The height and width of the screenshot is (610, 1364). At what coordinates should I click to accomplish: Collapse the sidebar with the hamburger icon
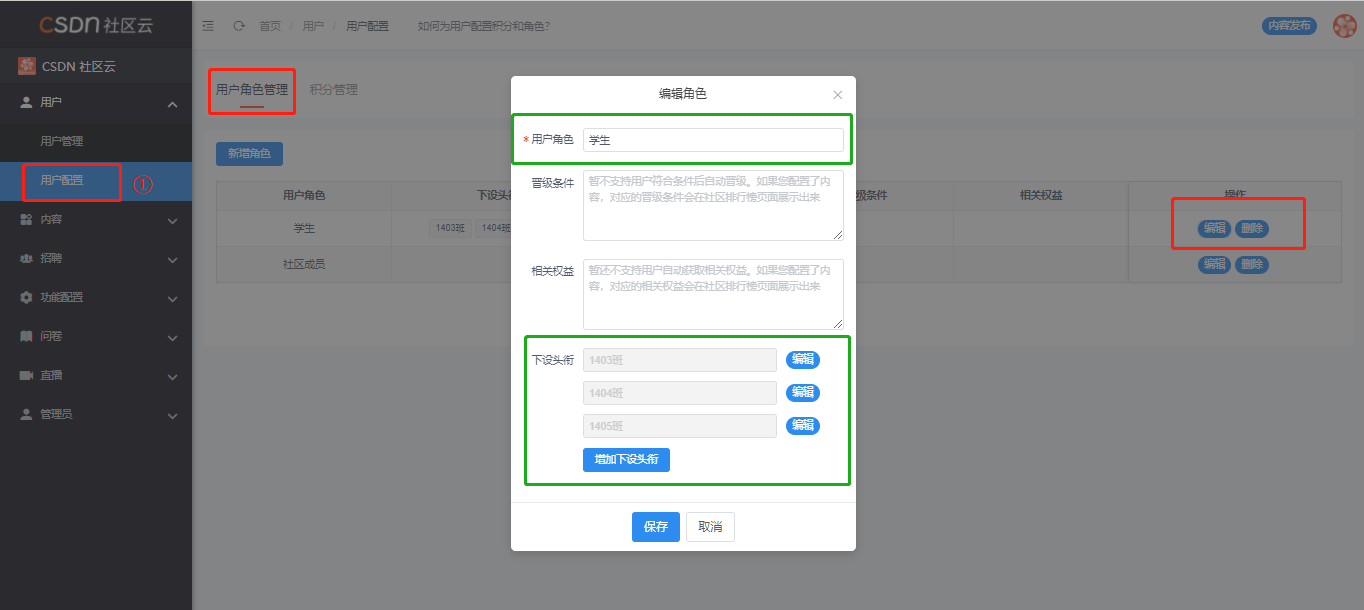pyautogui.click(x=208, y=26)
